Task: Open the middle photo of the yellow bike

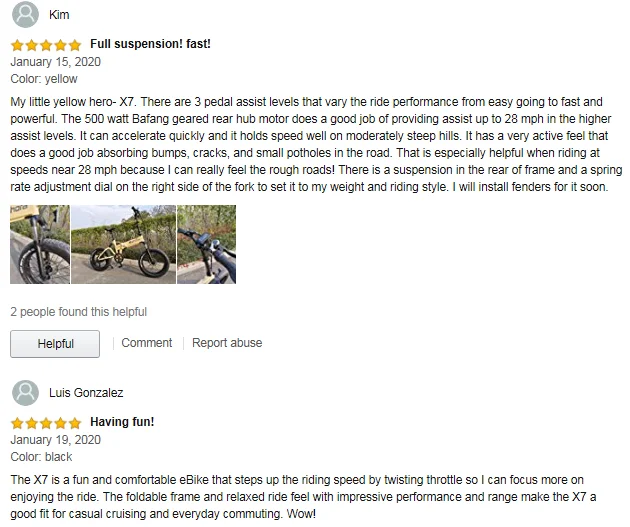Action: click(123, 245)
